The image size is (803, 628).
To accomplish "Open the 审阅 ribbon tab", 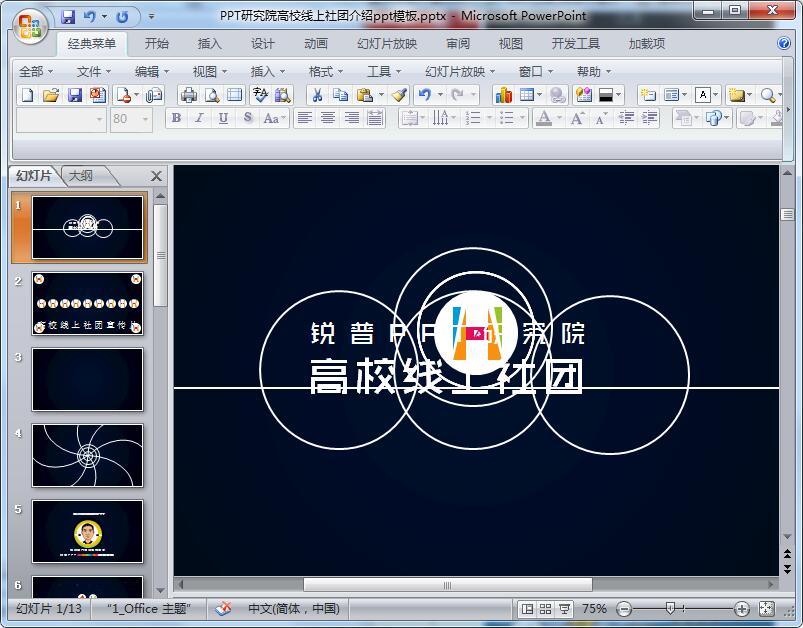I will (x=457, y=44).
